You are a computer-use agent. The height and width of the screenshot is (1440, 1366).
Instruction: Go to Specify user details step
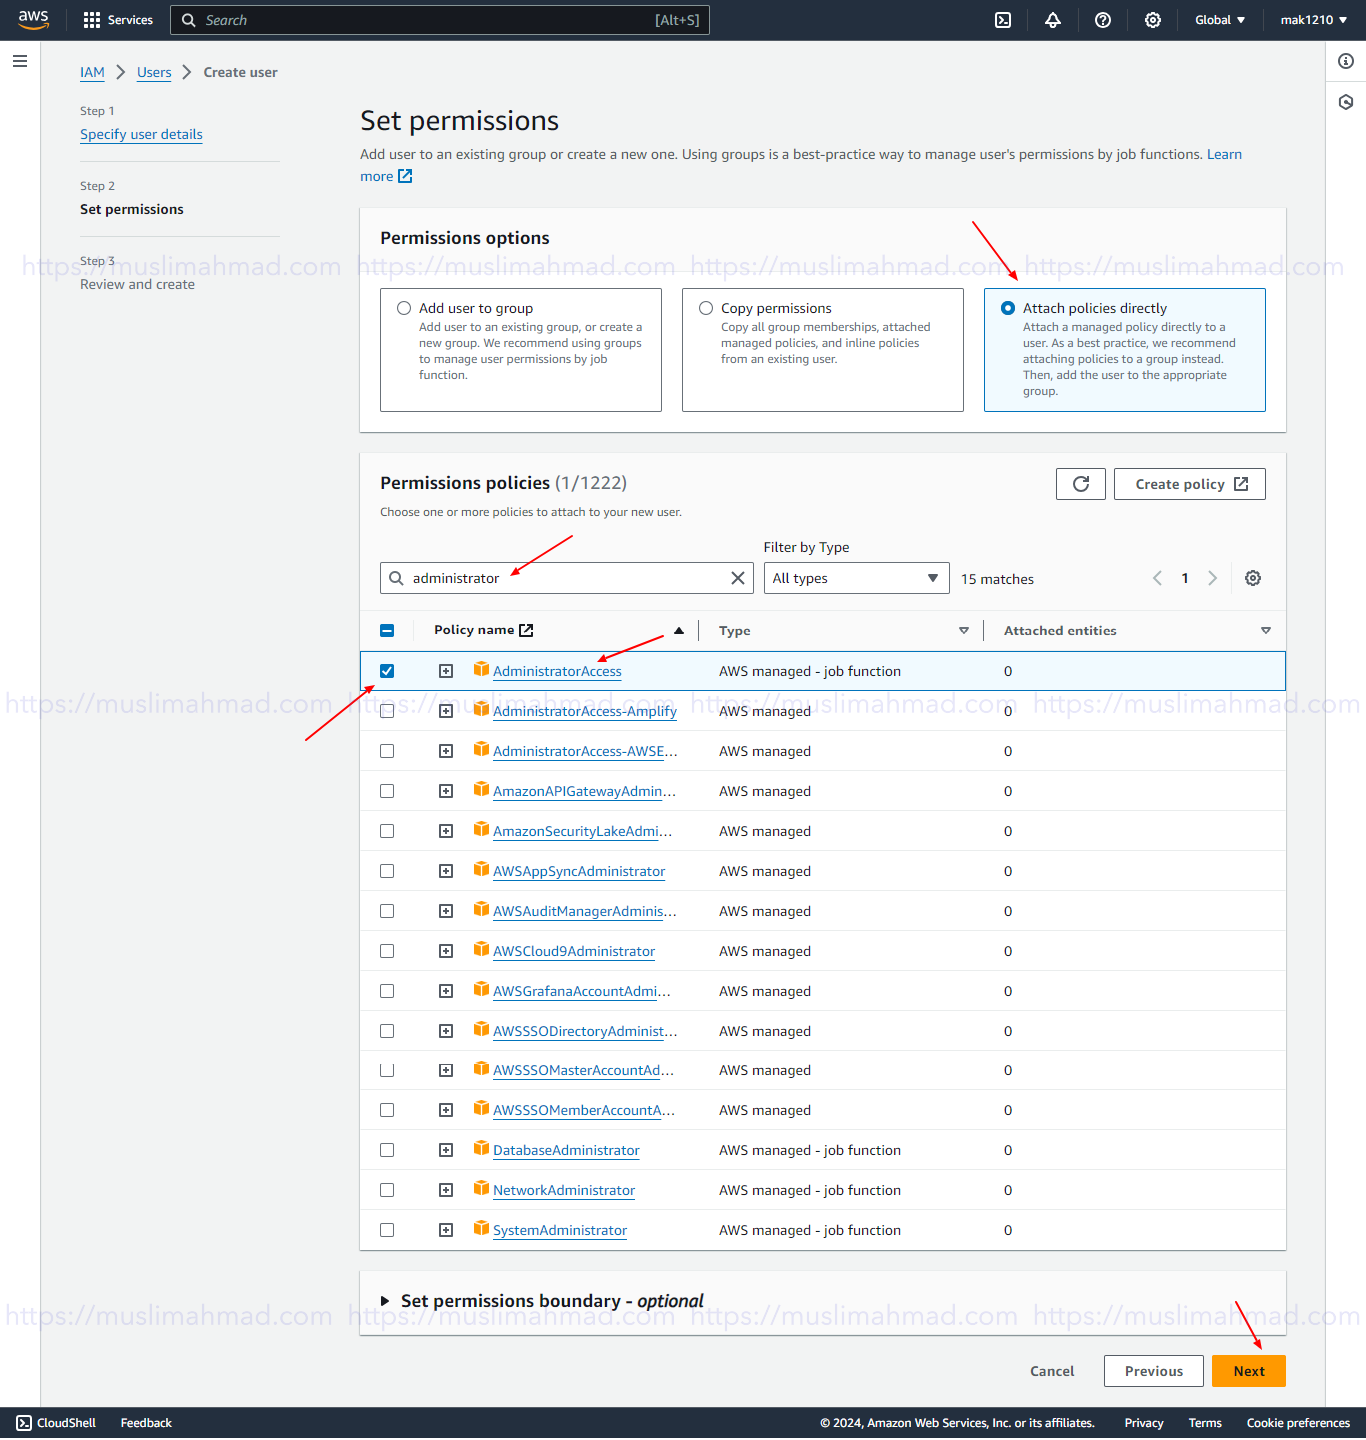[141, 135]
